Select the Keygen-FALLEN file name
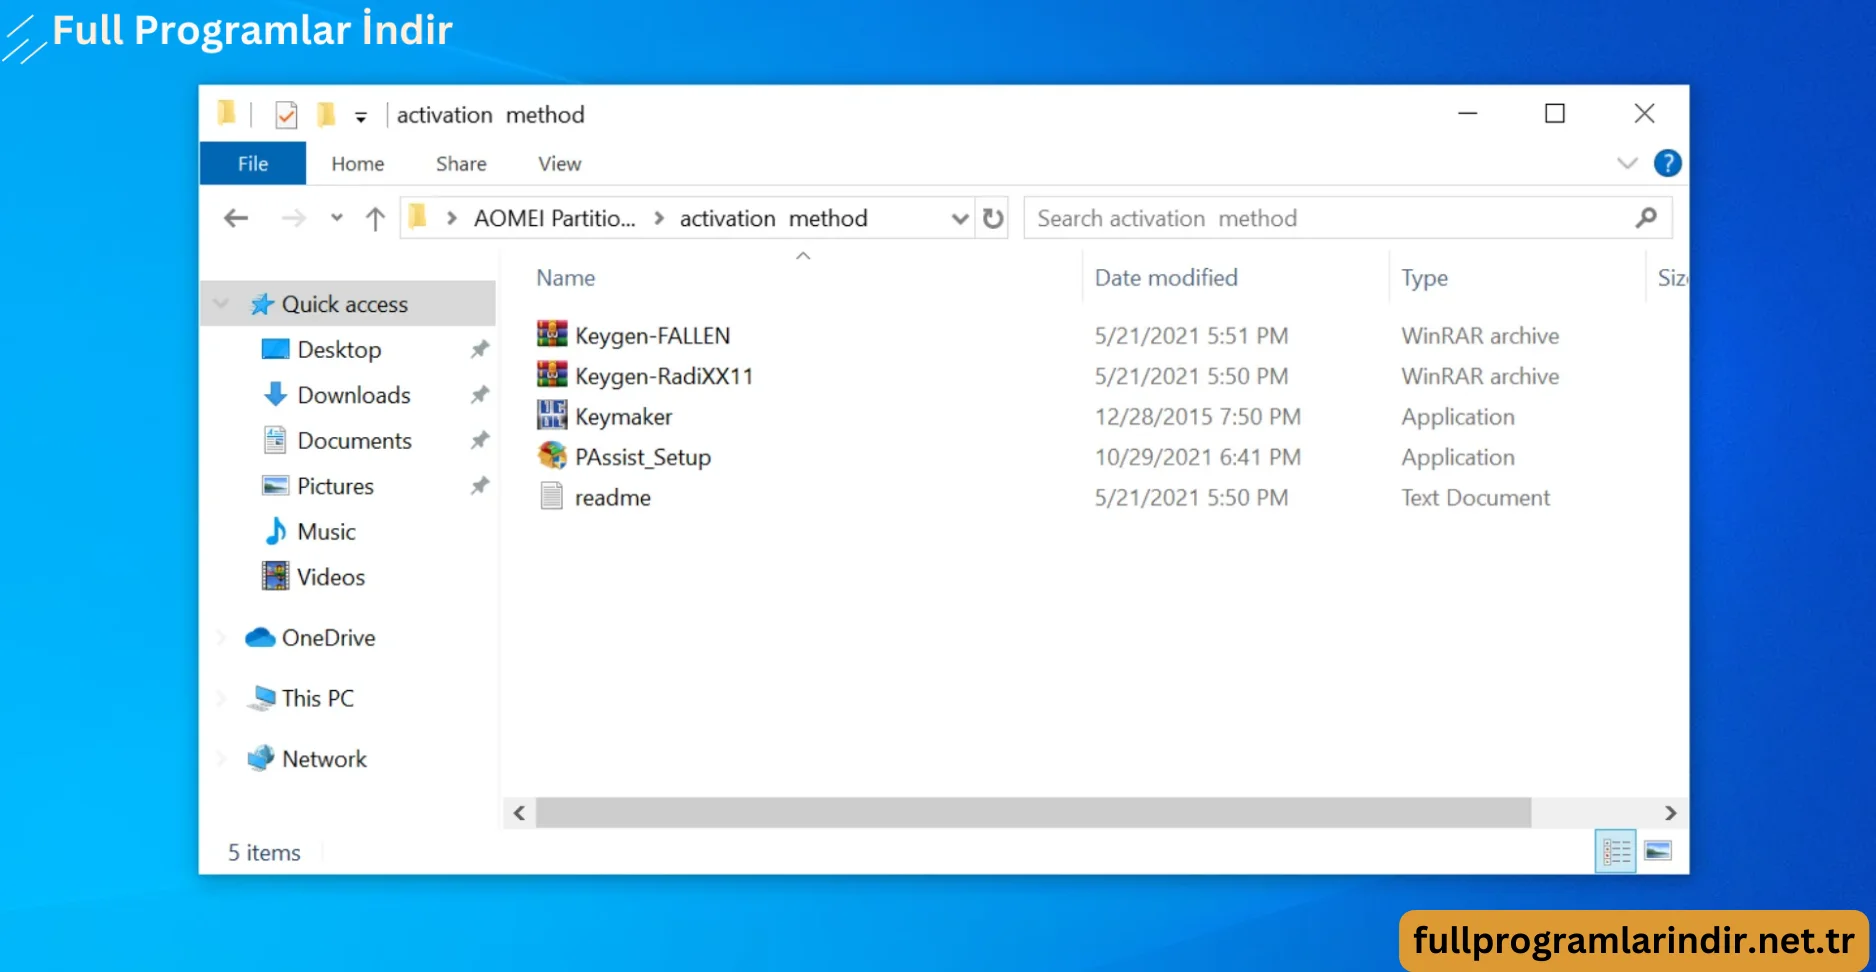The height and width of the screenshot is (972, 1876). click(x=653, y=336)
